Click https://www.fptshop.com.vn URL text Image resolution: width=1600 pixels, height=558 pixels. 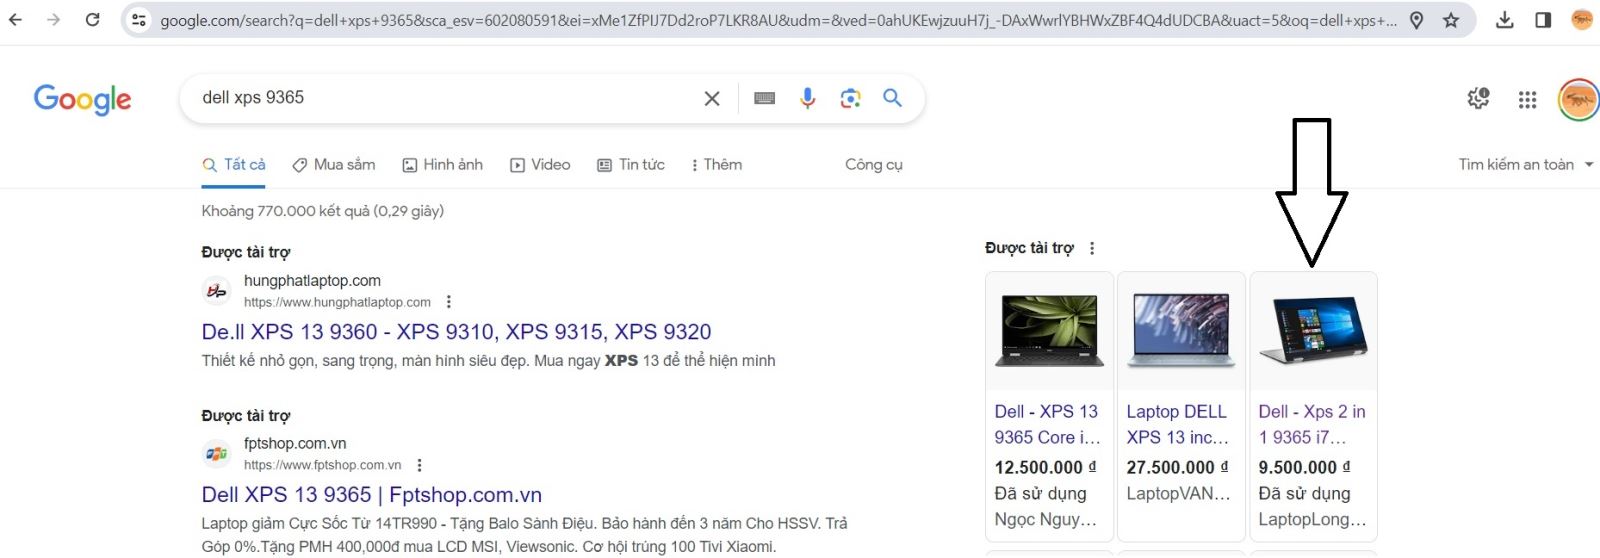(x=322, y=465)
